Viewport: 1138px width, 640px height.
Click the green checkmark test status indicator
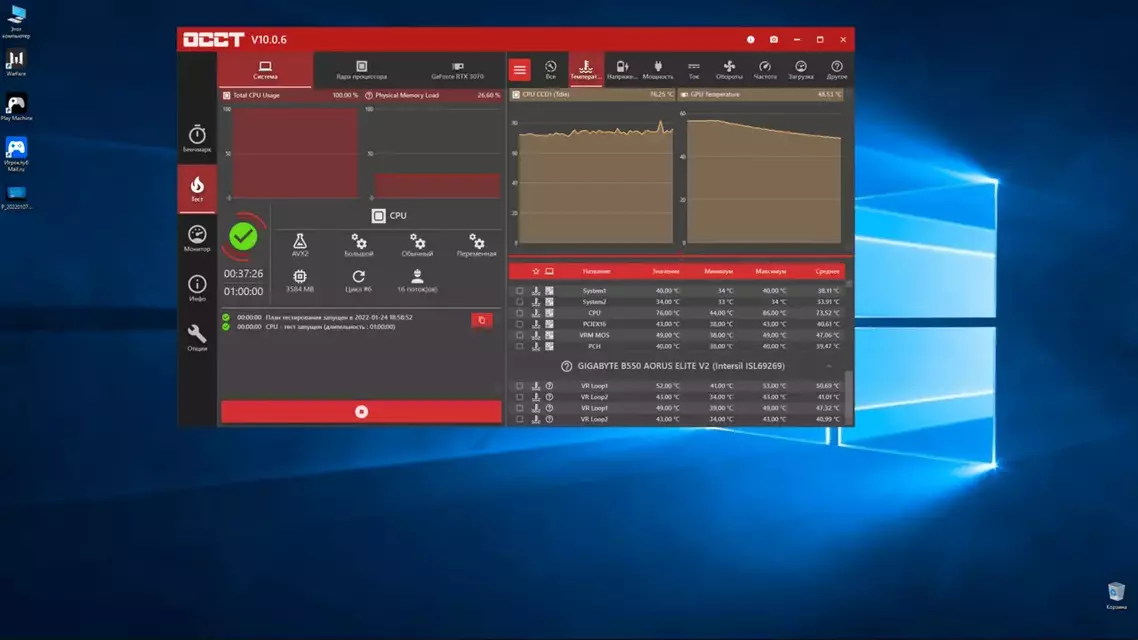(x=243, y=237)
